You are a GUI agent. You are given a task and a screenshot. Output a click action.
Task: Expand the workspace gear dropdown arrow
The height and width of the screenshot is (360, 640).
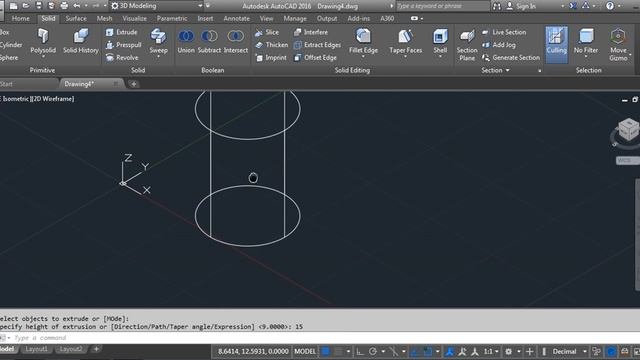click(519, 351)
